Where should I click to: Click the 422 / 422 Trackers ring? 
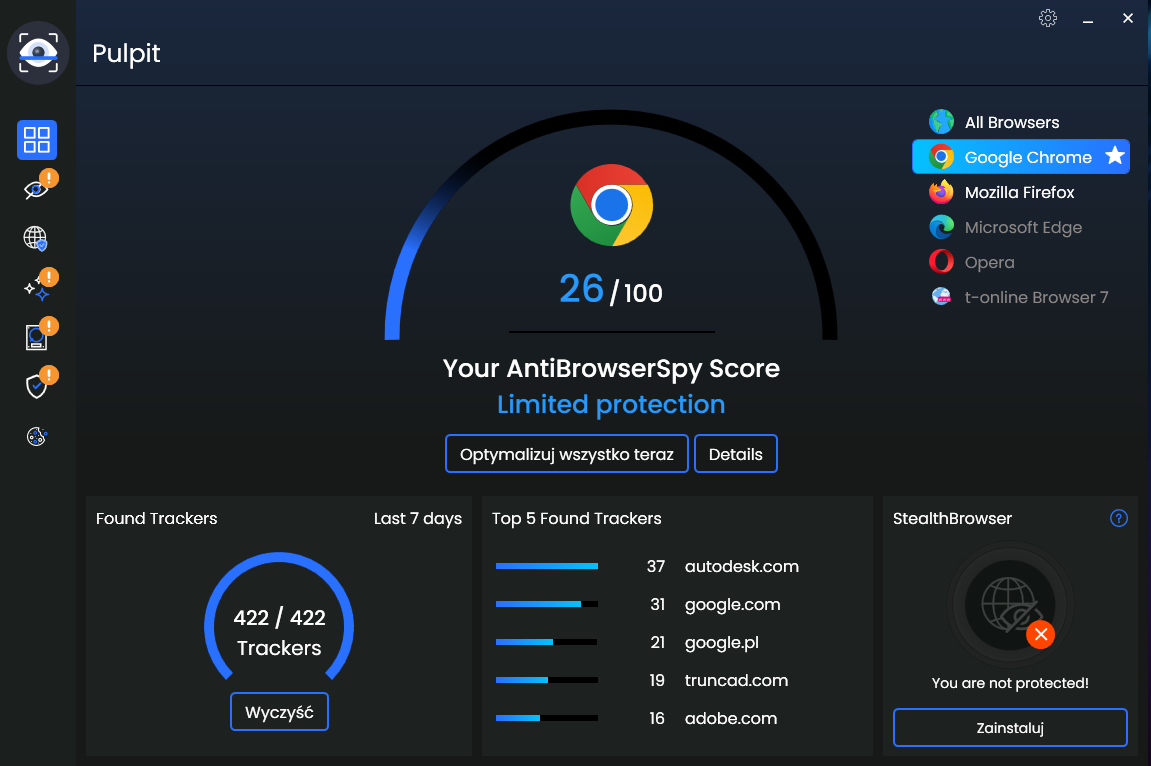click(279, 618)
